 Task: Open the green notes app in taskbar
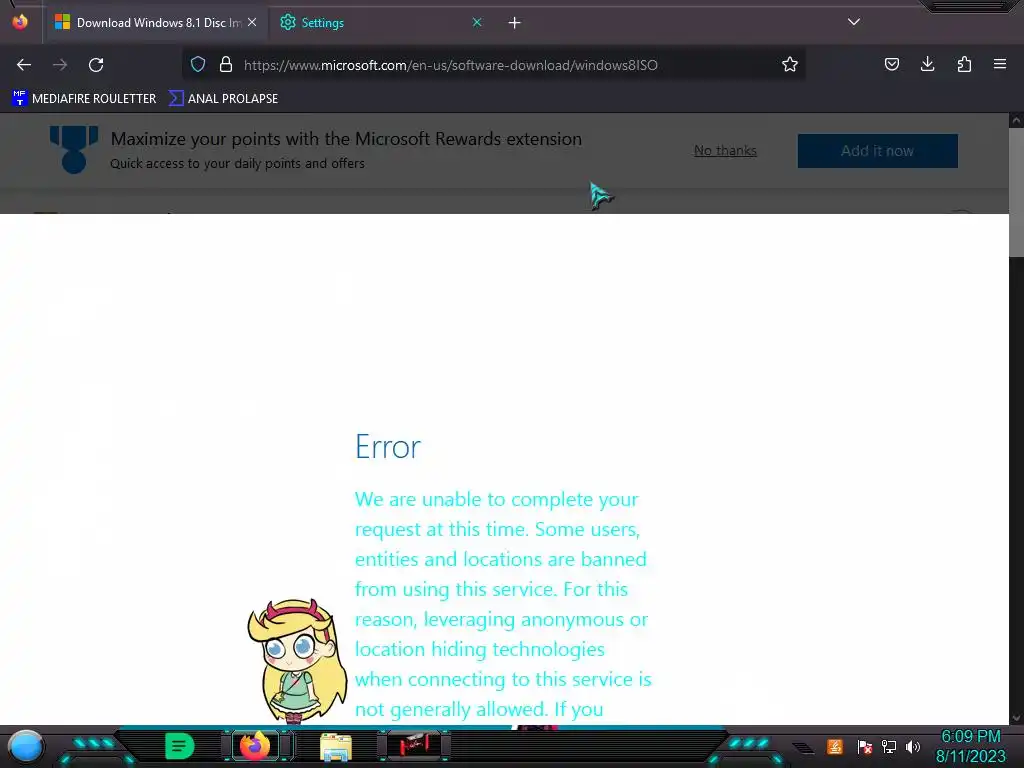[x=179, y=746]
